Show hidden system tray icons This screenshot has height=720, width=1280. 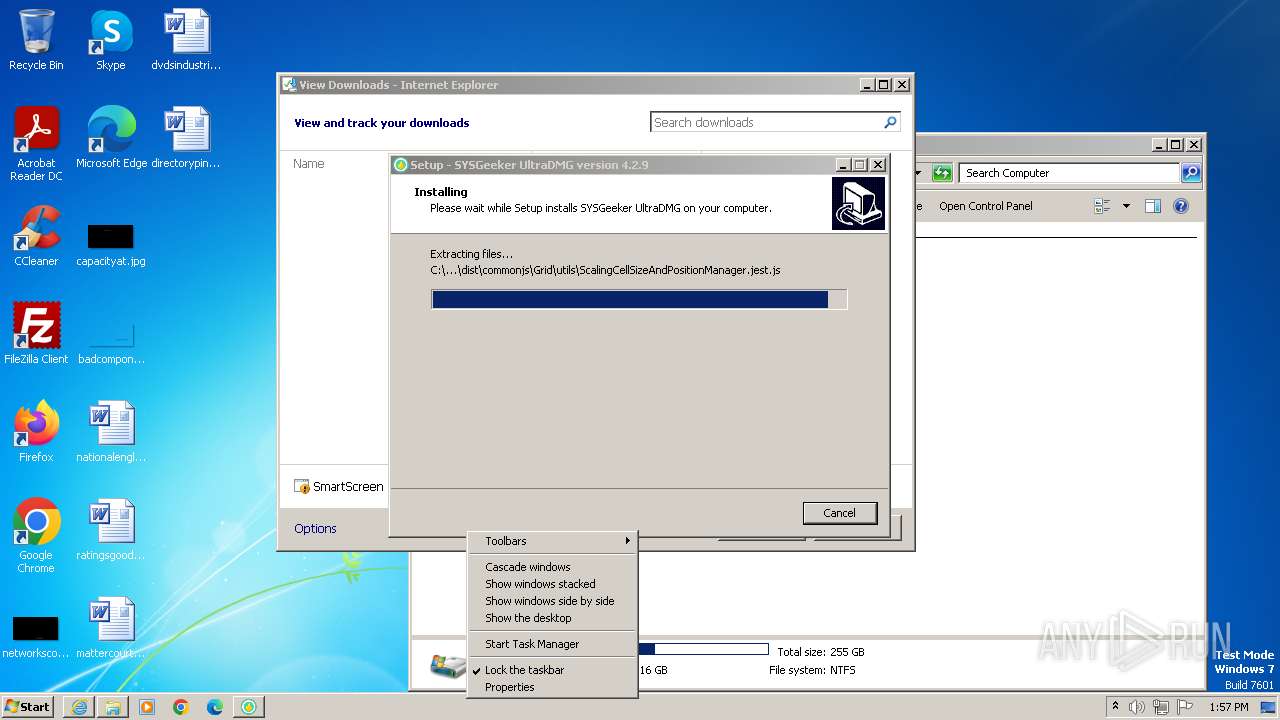click(1115, 707)
